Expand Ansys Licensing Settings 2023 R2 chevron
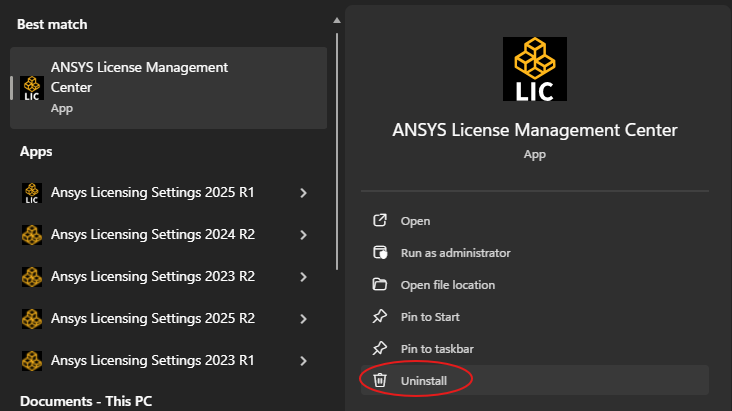The width and height of the screenshot is (732, 411). point(303,277)
